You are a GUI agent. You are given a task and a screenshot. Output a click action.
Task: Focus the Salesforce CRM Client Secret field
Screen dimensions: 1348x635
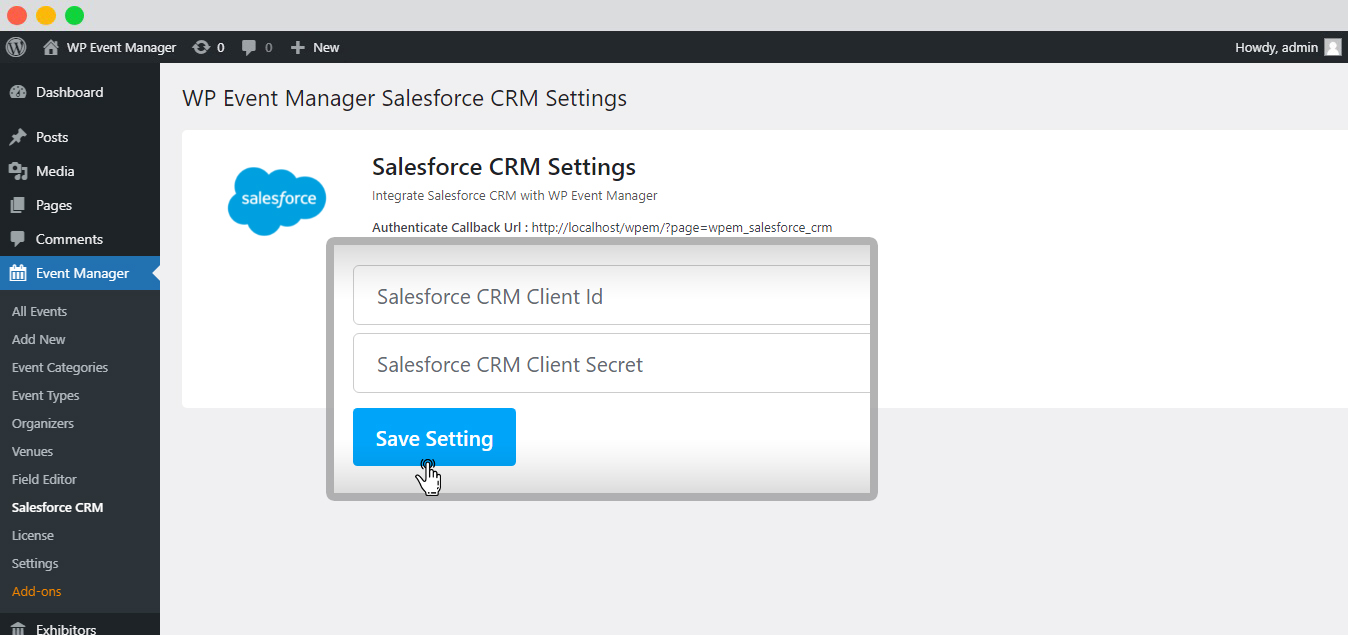(612, 363)
